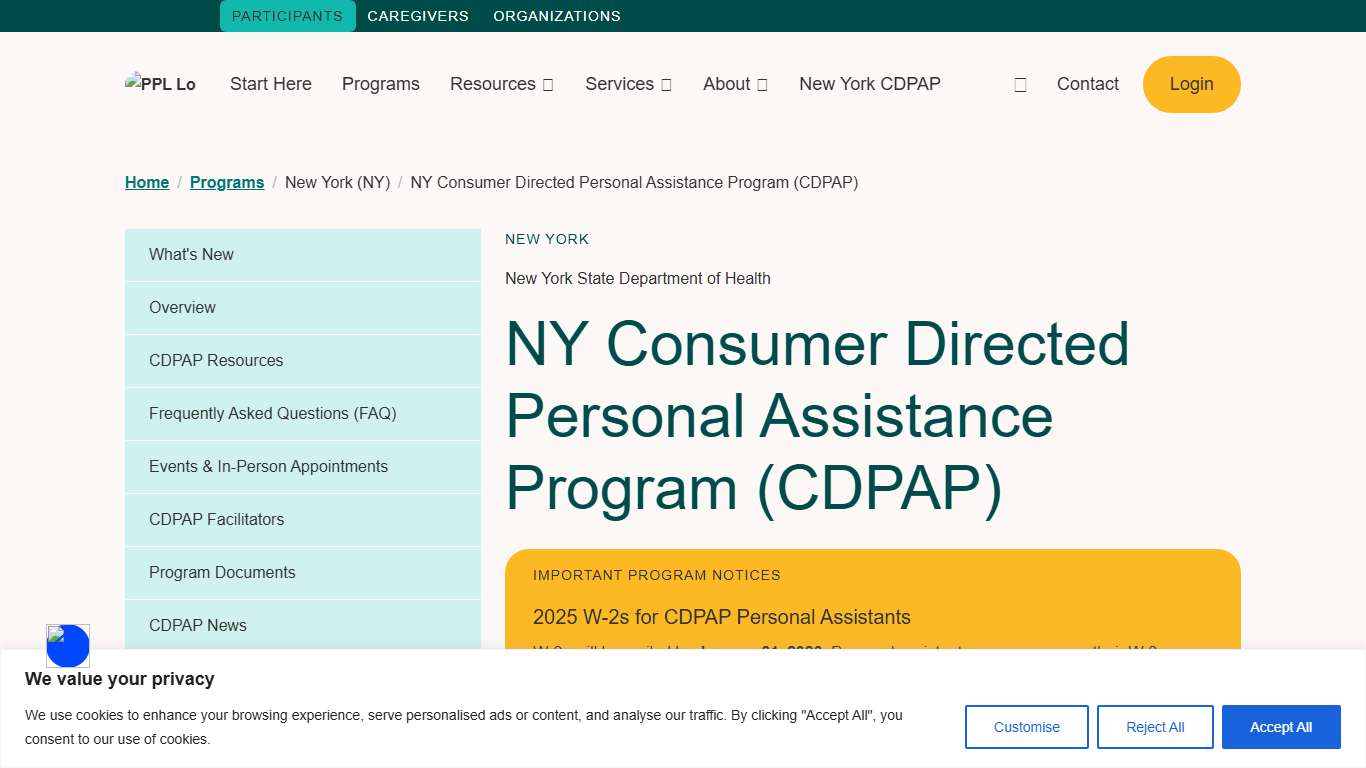Open the Program Documents sidebar entry
This screenshot has width=1366, height=768.
pyautogui.click(x=222, y=572)
